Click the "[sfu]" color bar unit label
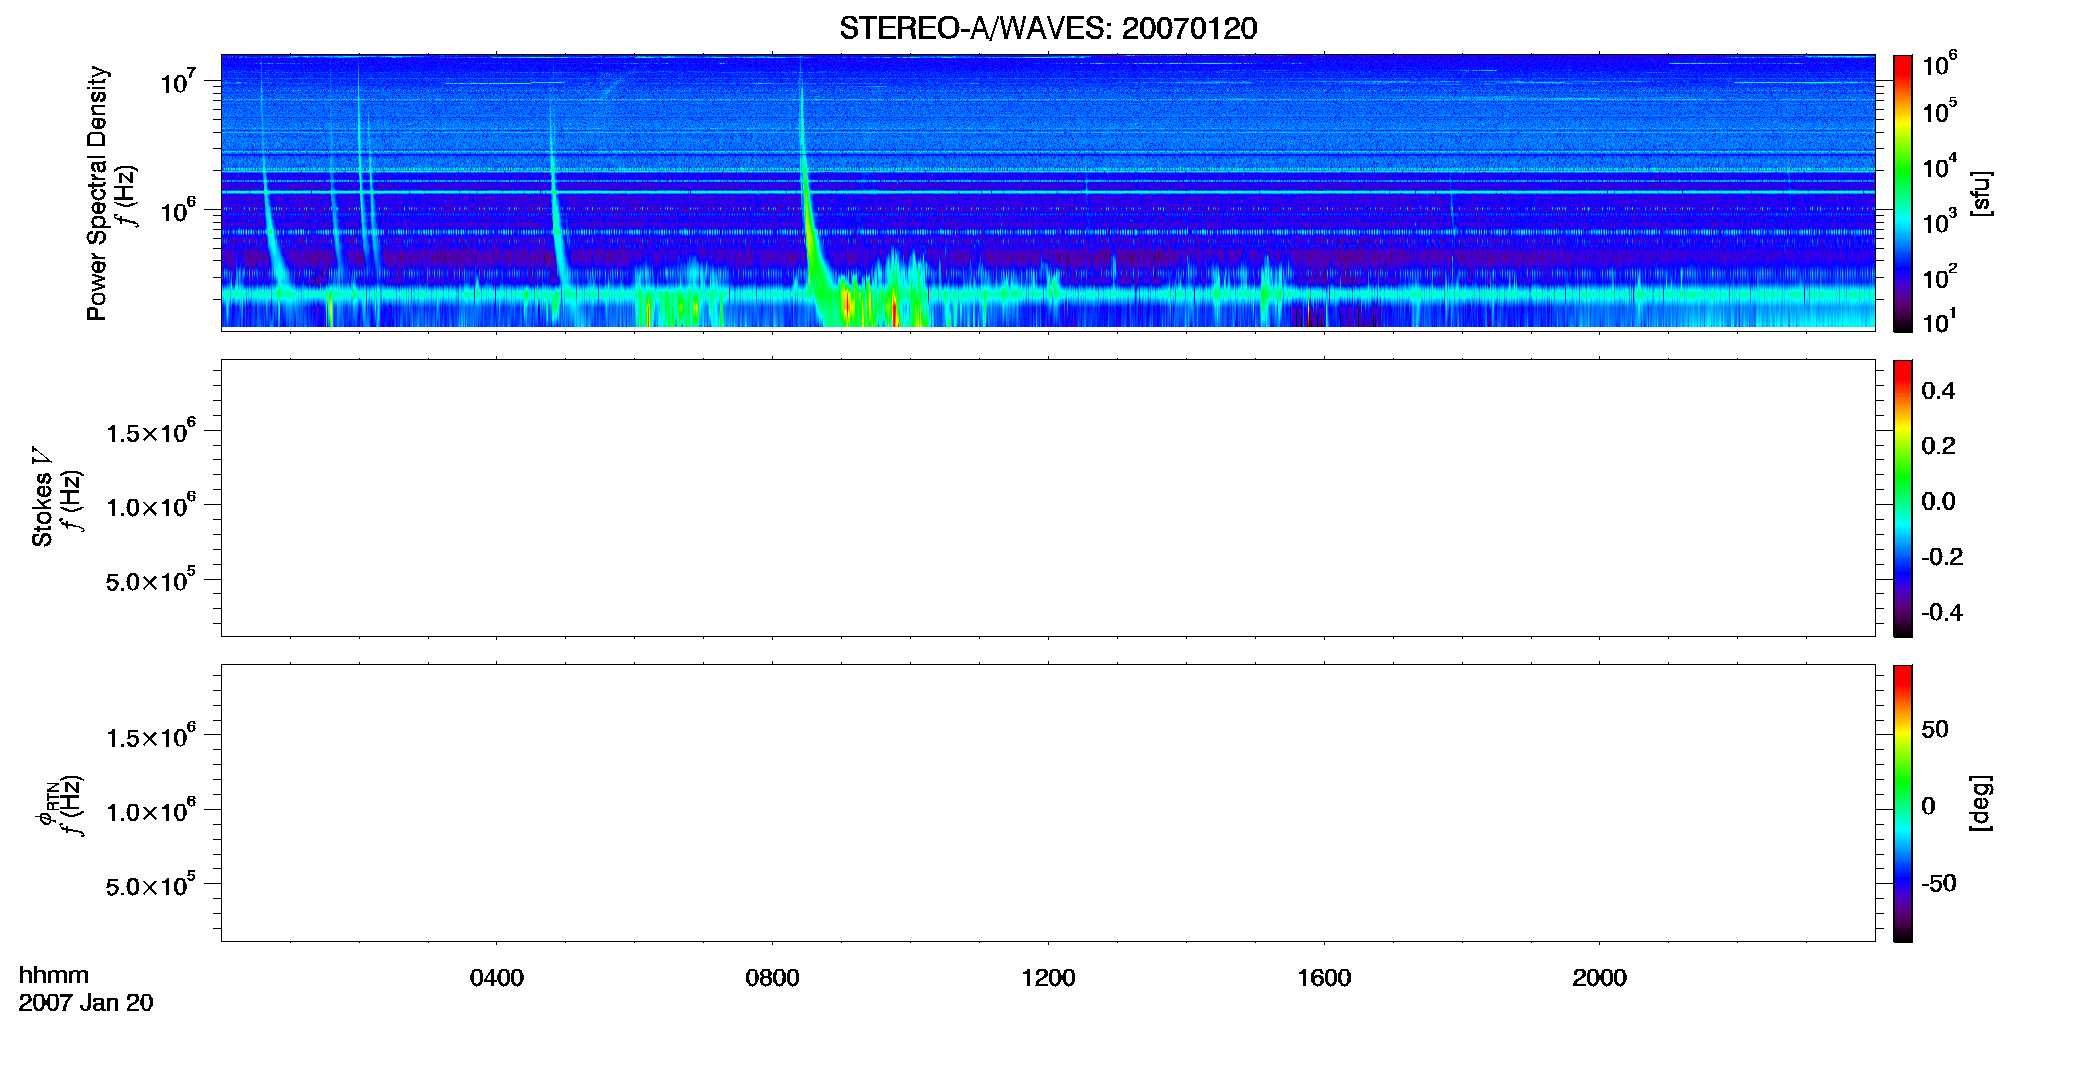Screen dimensions: 2096x1080 1981,193
